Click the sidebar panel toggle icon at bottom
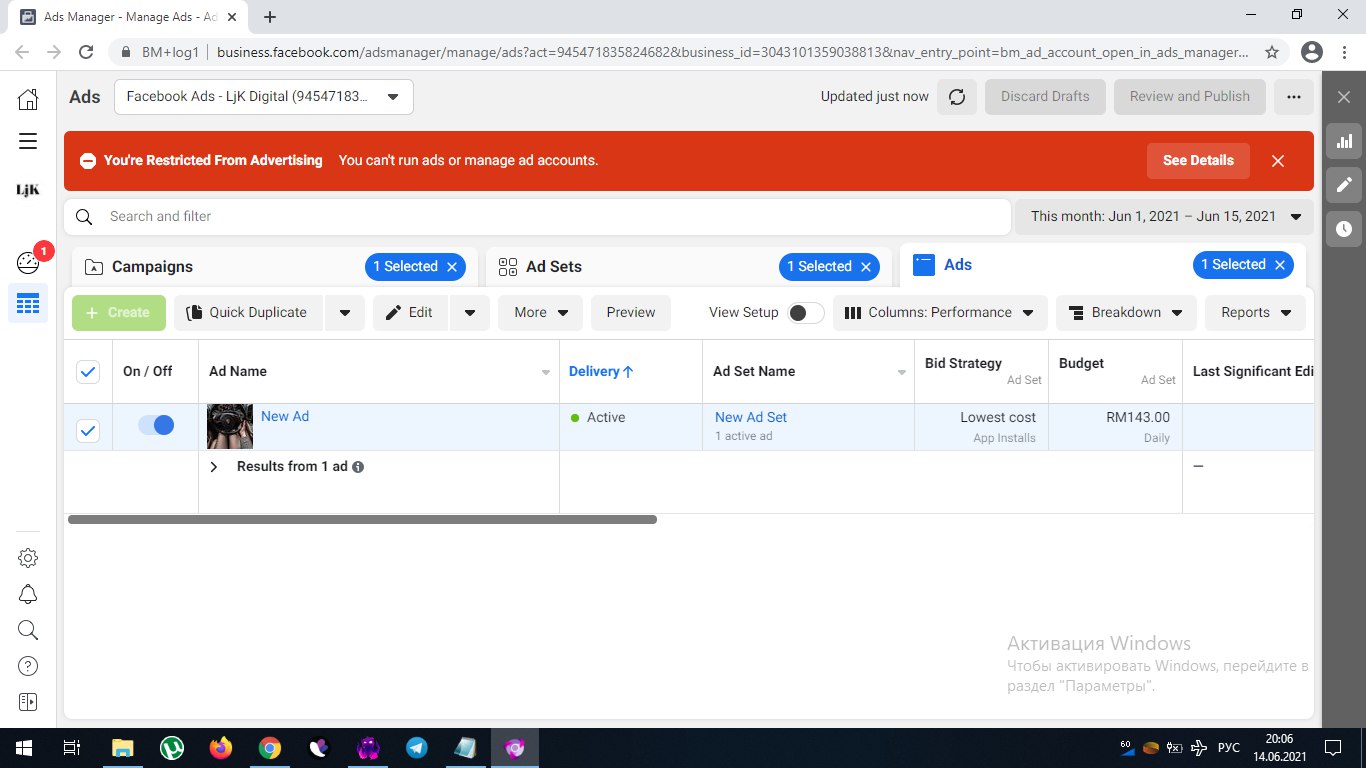The image size is (1366, 768). (x=28, y=702)
